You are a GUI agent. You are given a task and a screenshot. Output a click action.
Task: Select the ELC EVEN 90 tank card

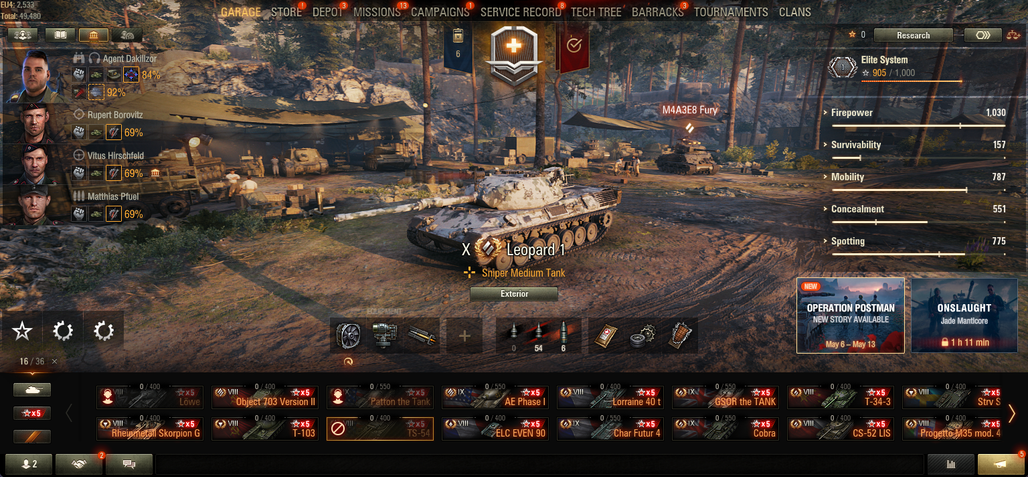(x=495, y=429)
